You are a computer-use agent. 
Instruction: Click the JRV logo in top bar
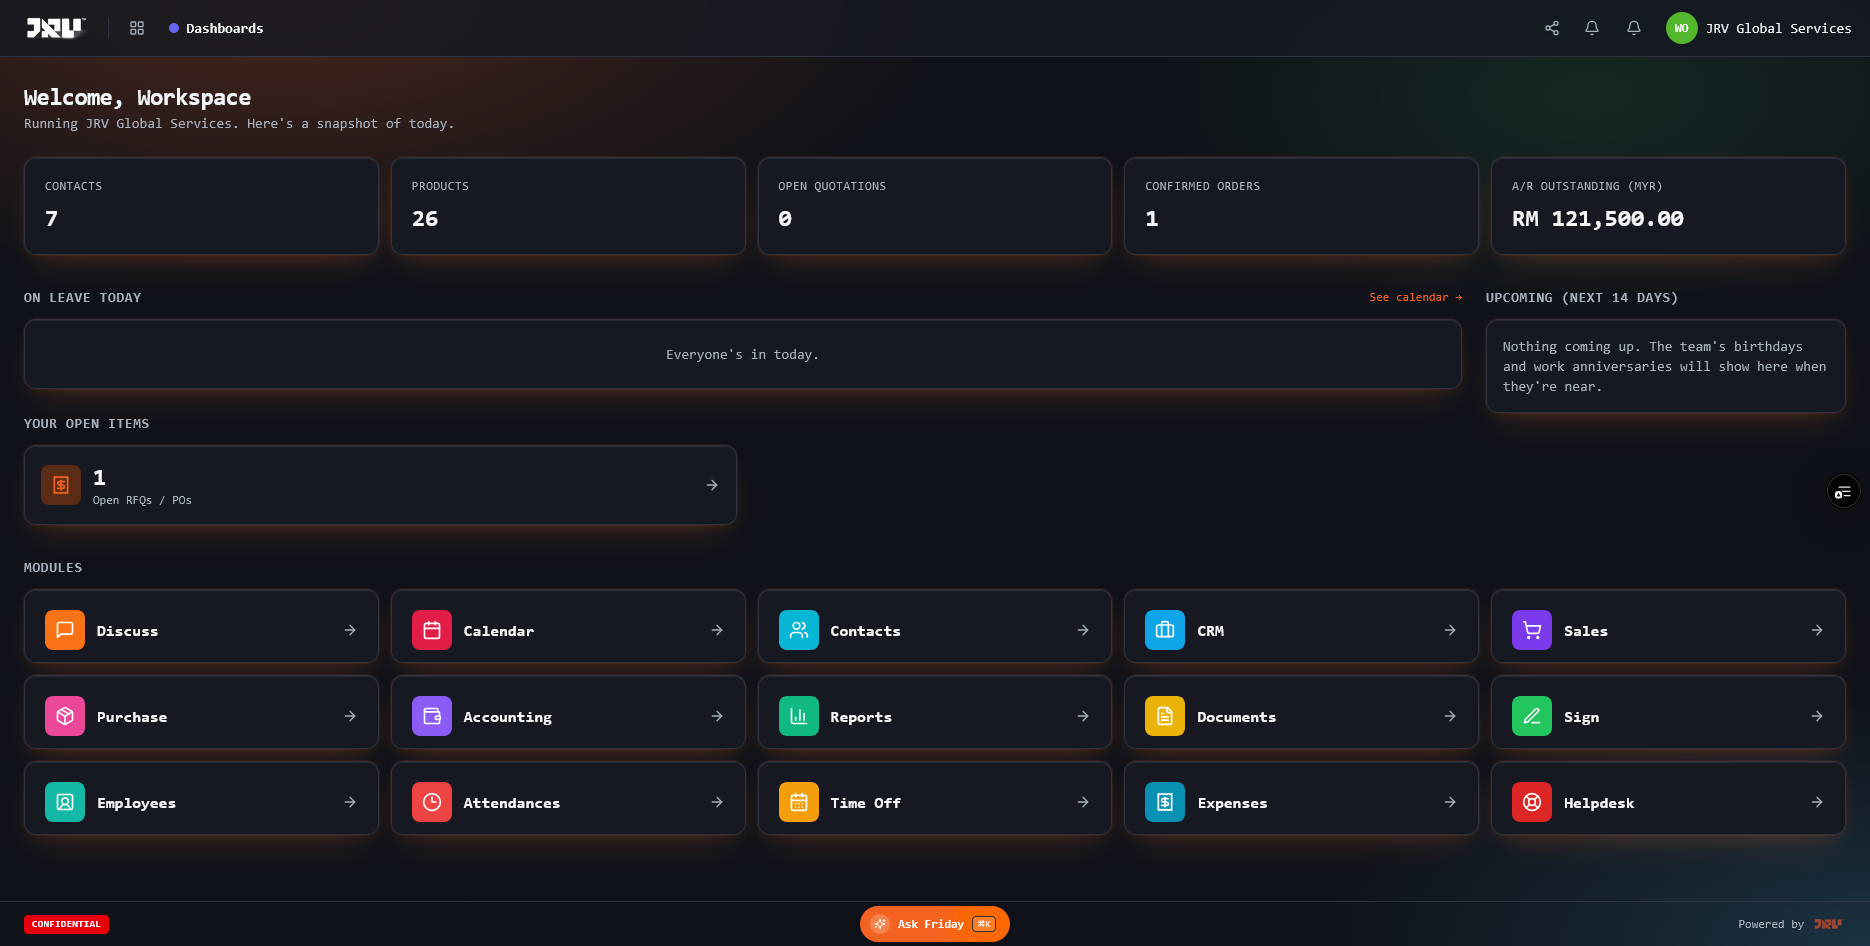(x=55, y=28)
